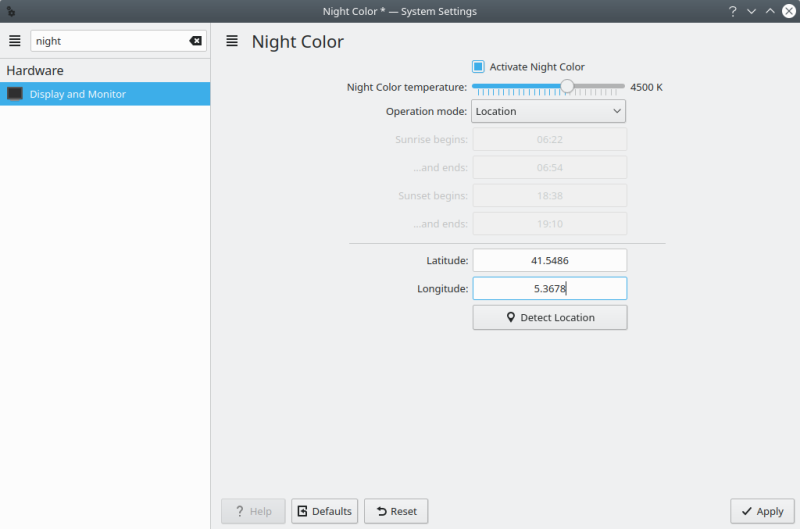This screenshot has width=800, height=529.
Task: Minimize the System Settings window
Action: coord(751,11)
